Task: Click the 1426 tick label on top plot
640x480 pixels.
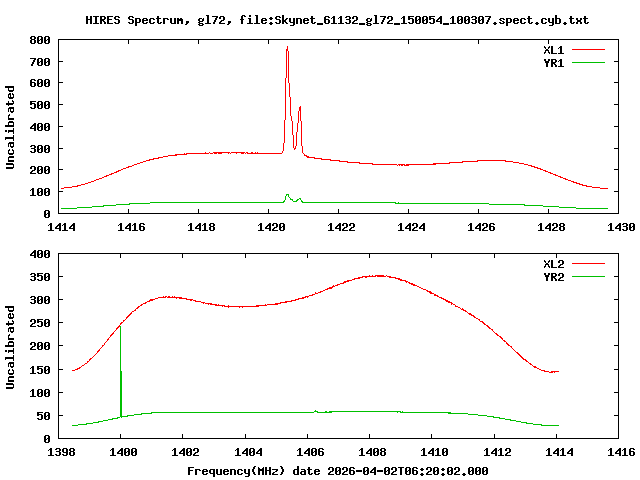Action: 481,227
